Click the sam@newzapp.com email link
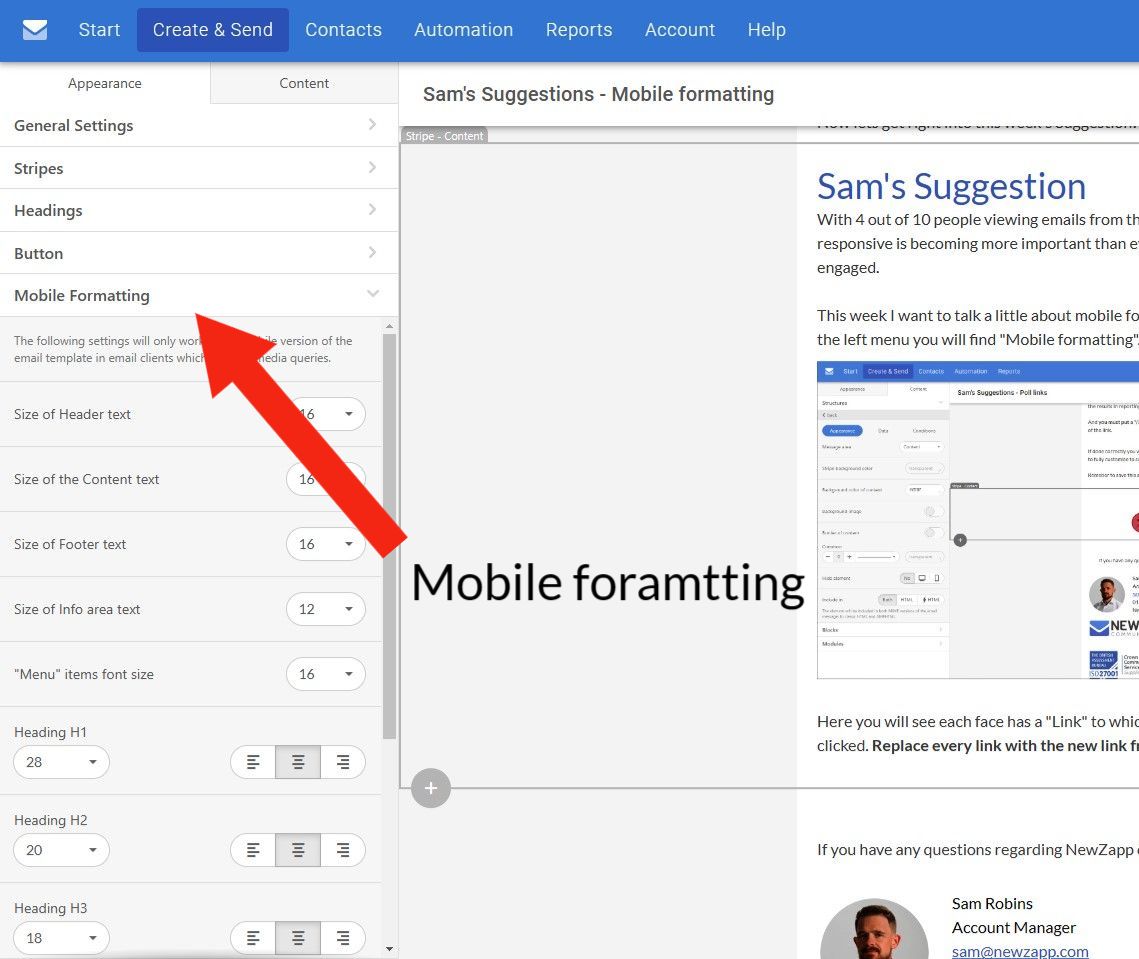The width and height of the screenshot is (1139, 959). tap(1020, 951)
